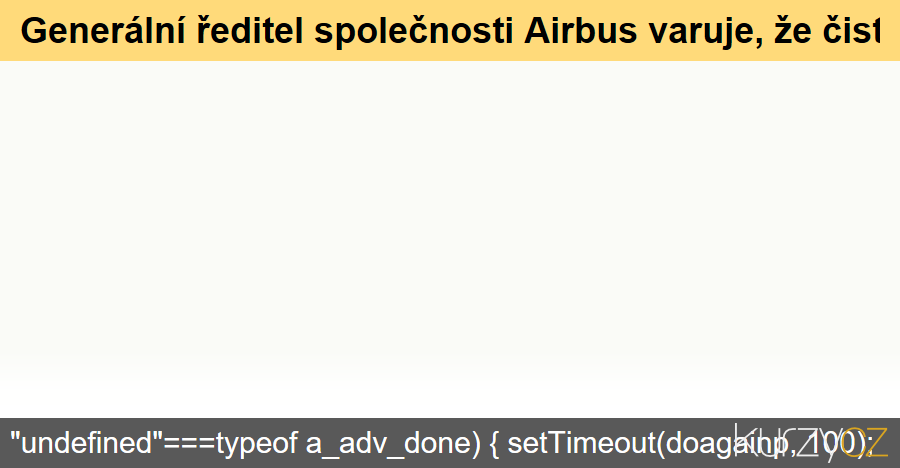Click the word 'Airbus' in the headline

pyautogui.click(x=580, y=30)
